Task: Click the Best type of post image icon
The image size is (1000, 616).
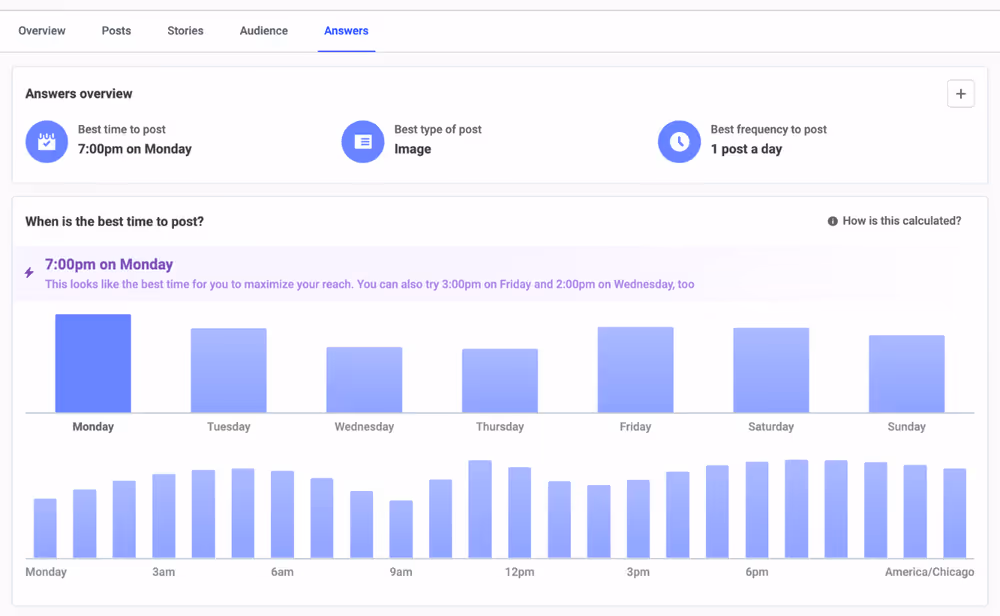Action: tap(363, 142)
